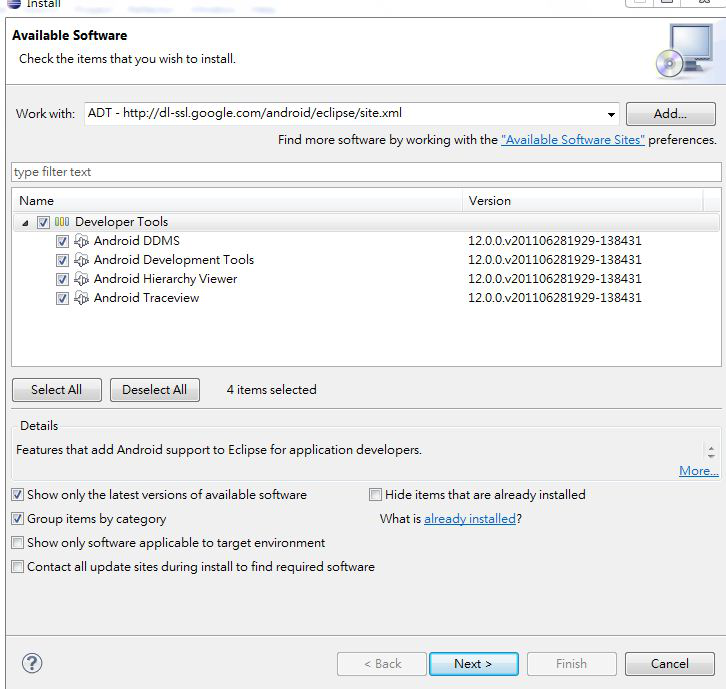Open the Work with dropdown arrow
Image resolution: width=726 pixels, height=689 pixels.
click(611, 114)
